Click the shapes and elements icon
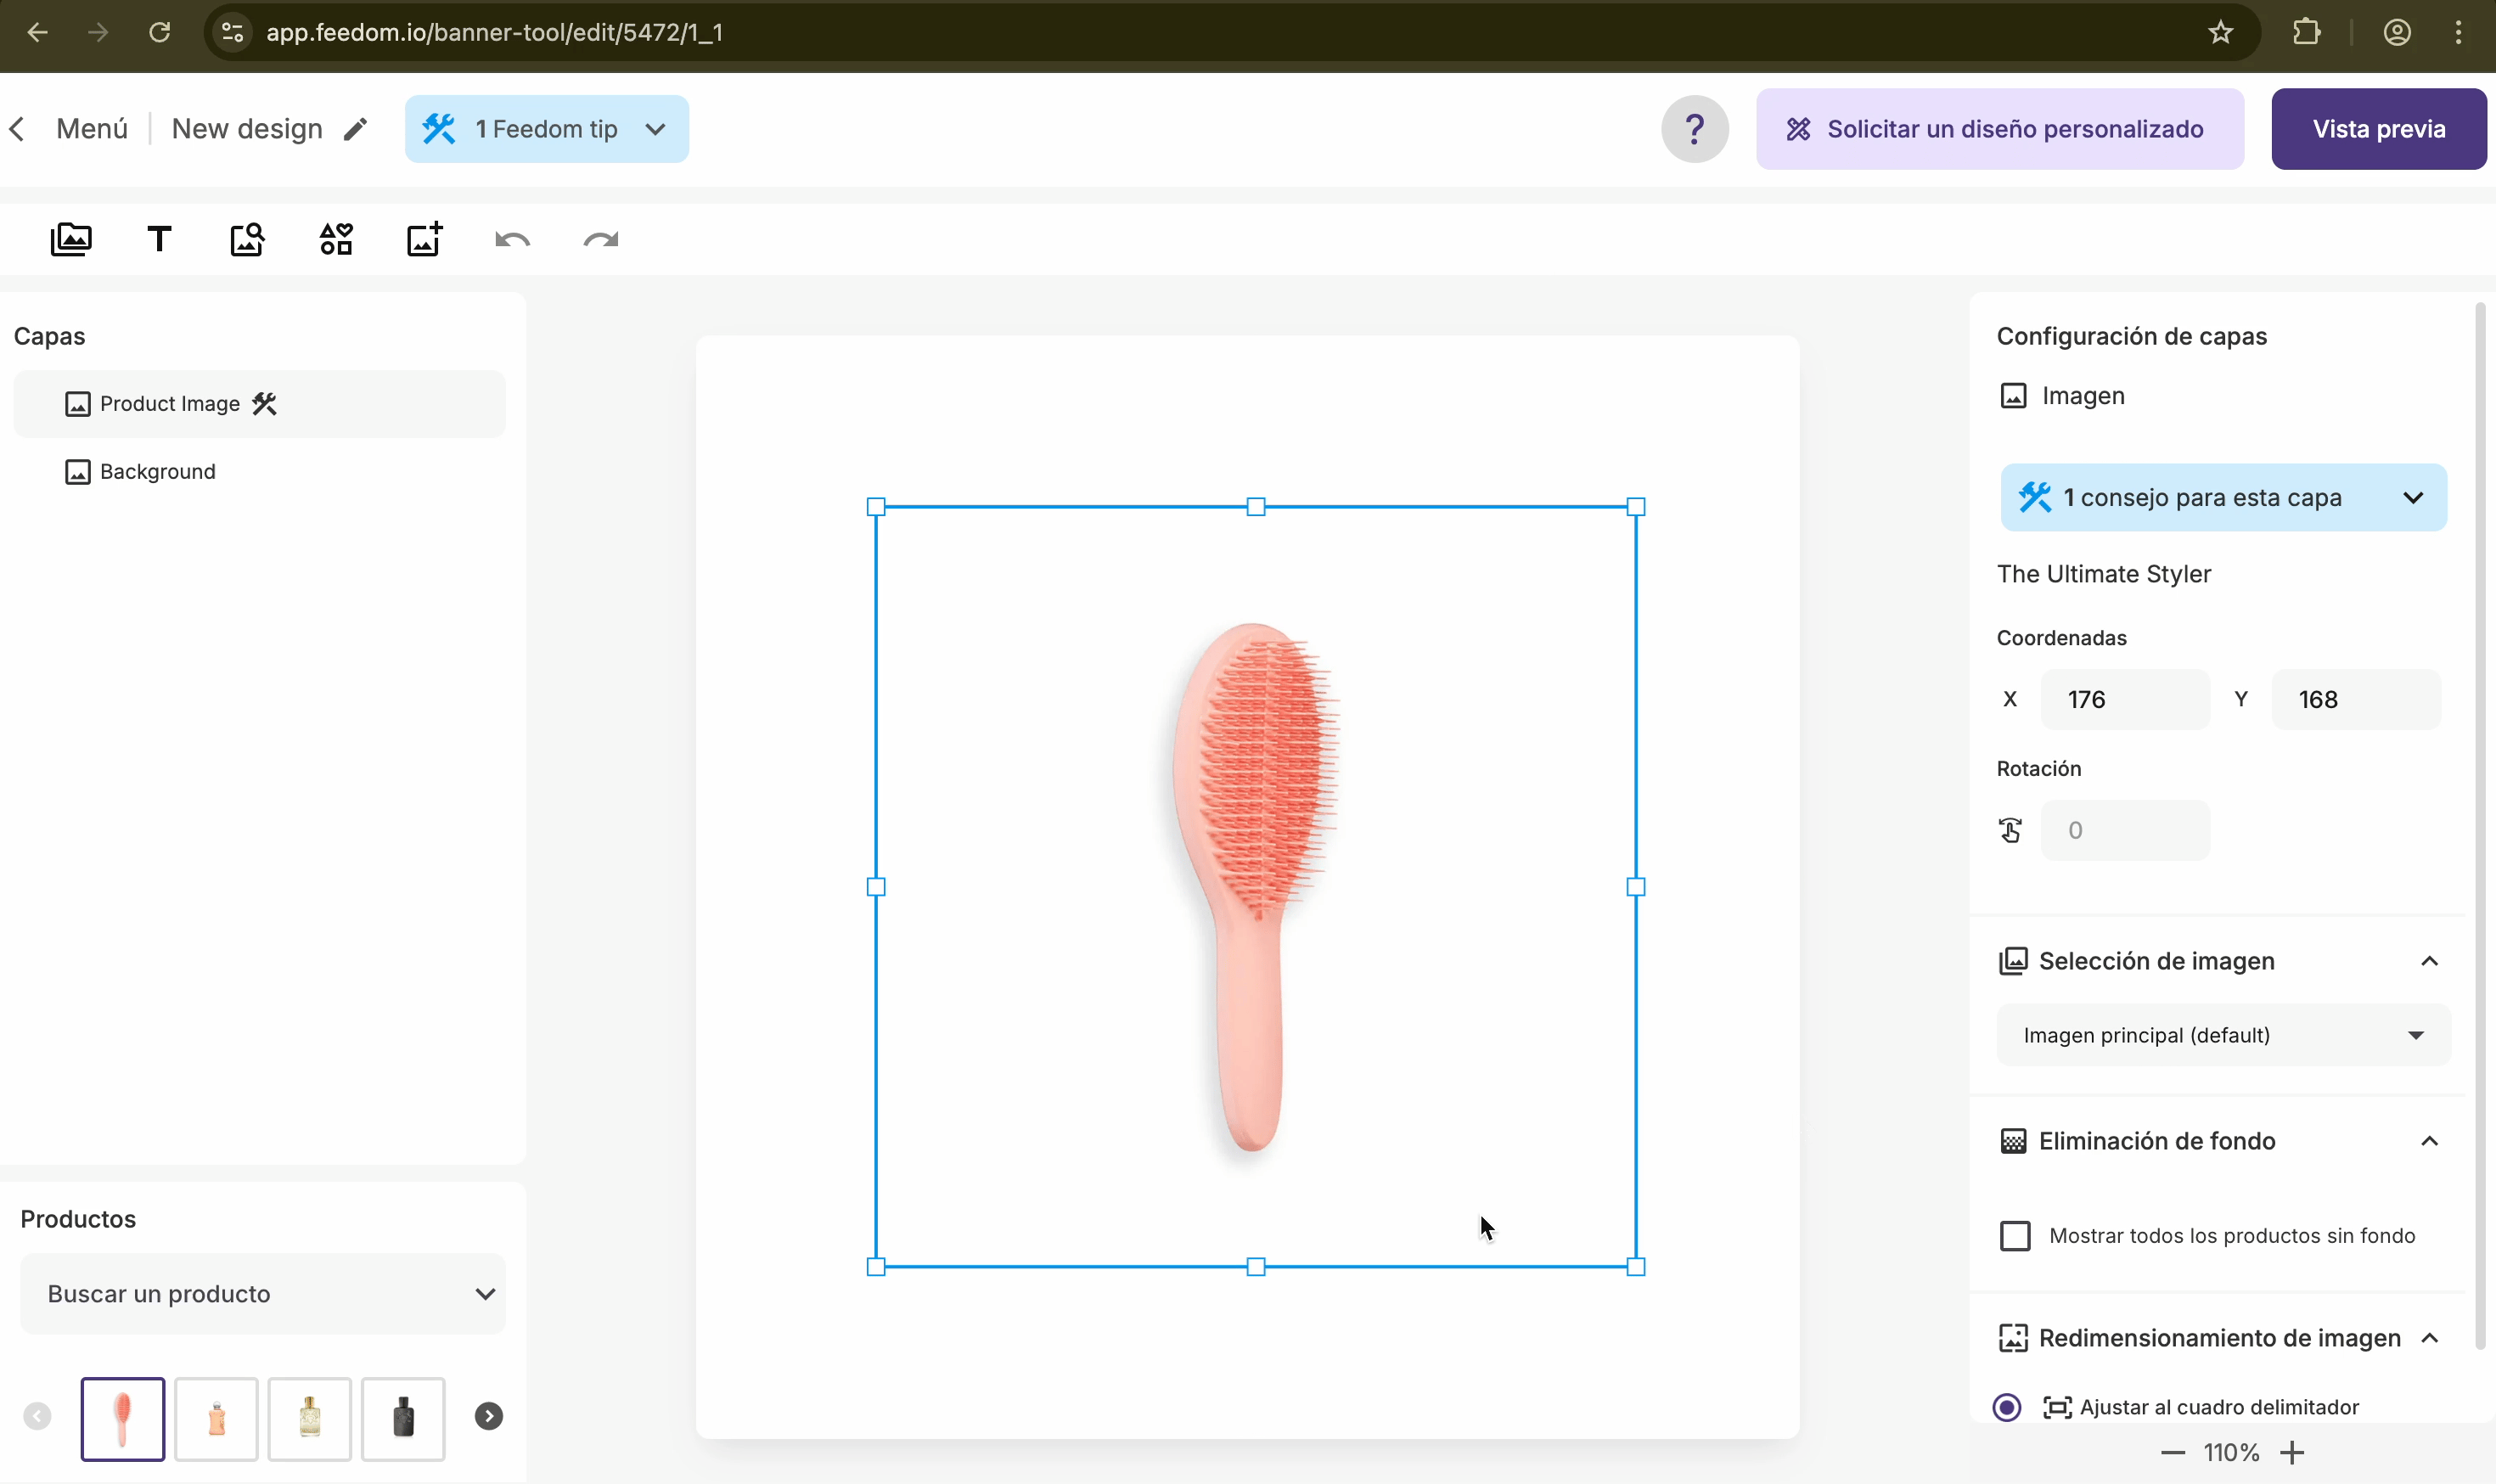The image size is (2496, 1484). 336,239
